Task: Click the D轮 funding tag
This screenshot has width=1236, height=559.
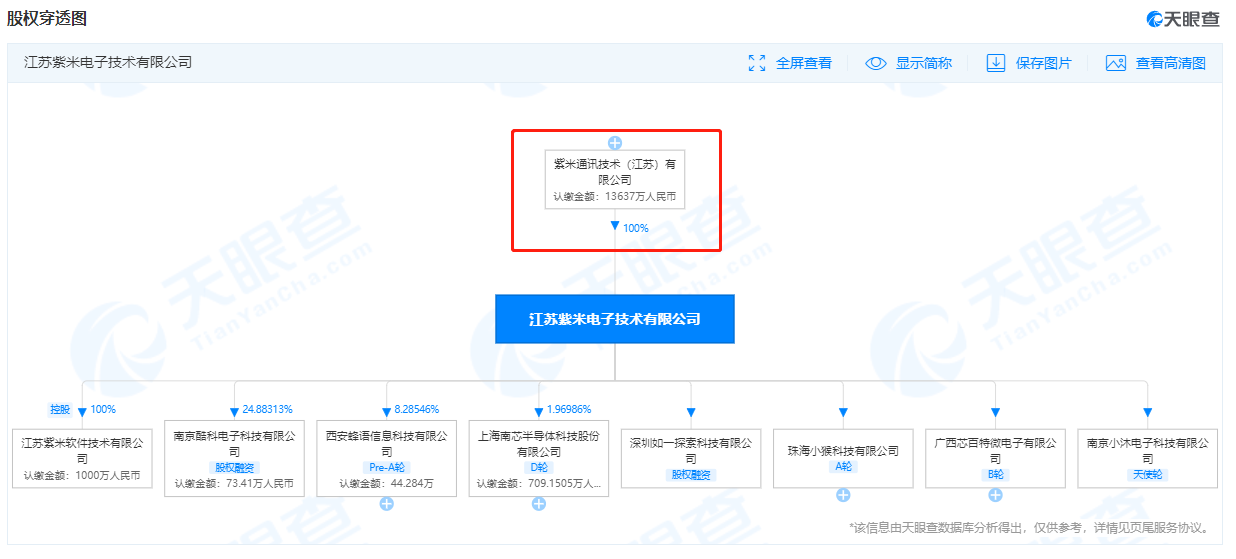Action: click(539, 467)
